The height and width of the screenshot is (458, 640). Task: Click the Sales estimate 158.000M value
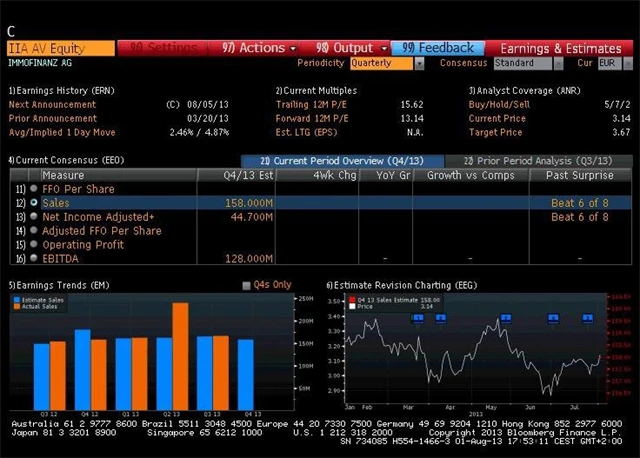[249, 203]
